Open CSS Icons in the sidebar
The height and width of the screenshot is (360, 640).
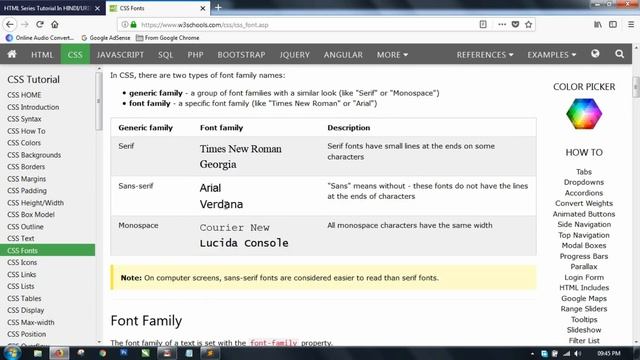click(x=22, y=262)
